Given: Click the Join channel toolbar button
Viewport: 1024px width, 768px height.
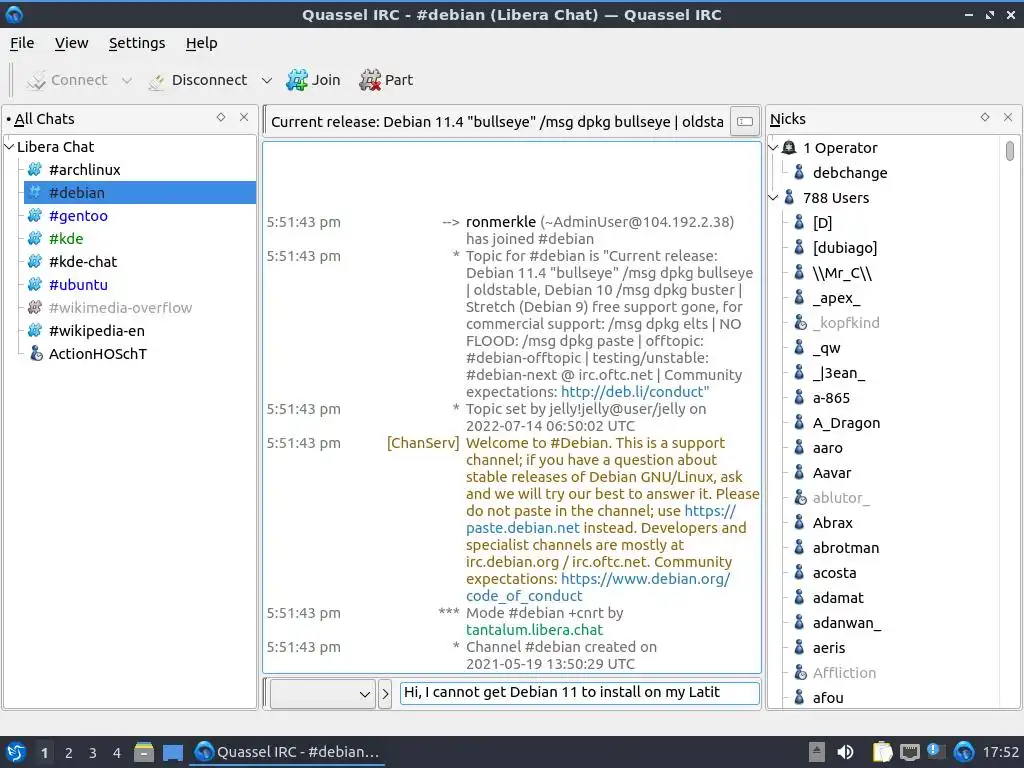Looking at the screenshot, I should click(x=313, y=80).
